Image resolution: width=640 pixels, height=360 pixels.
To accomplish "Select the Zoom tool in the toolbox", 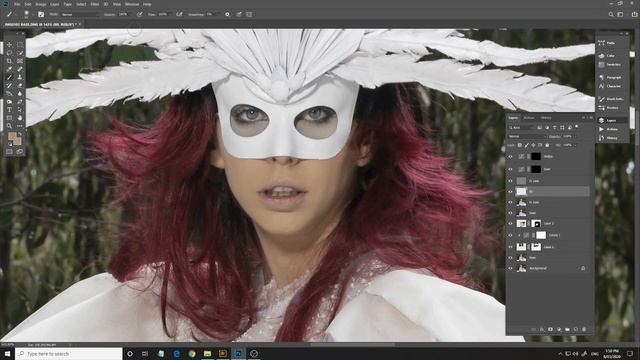I will pyautogui.click(x=9, y=126).
